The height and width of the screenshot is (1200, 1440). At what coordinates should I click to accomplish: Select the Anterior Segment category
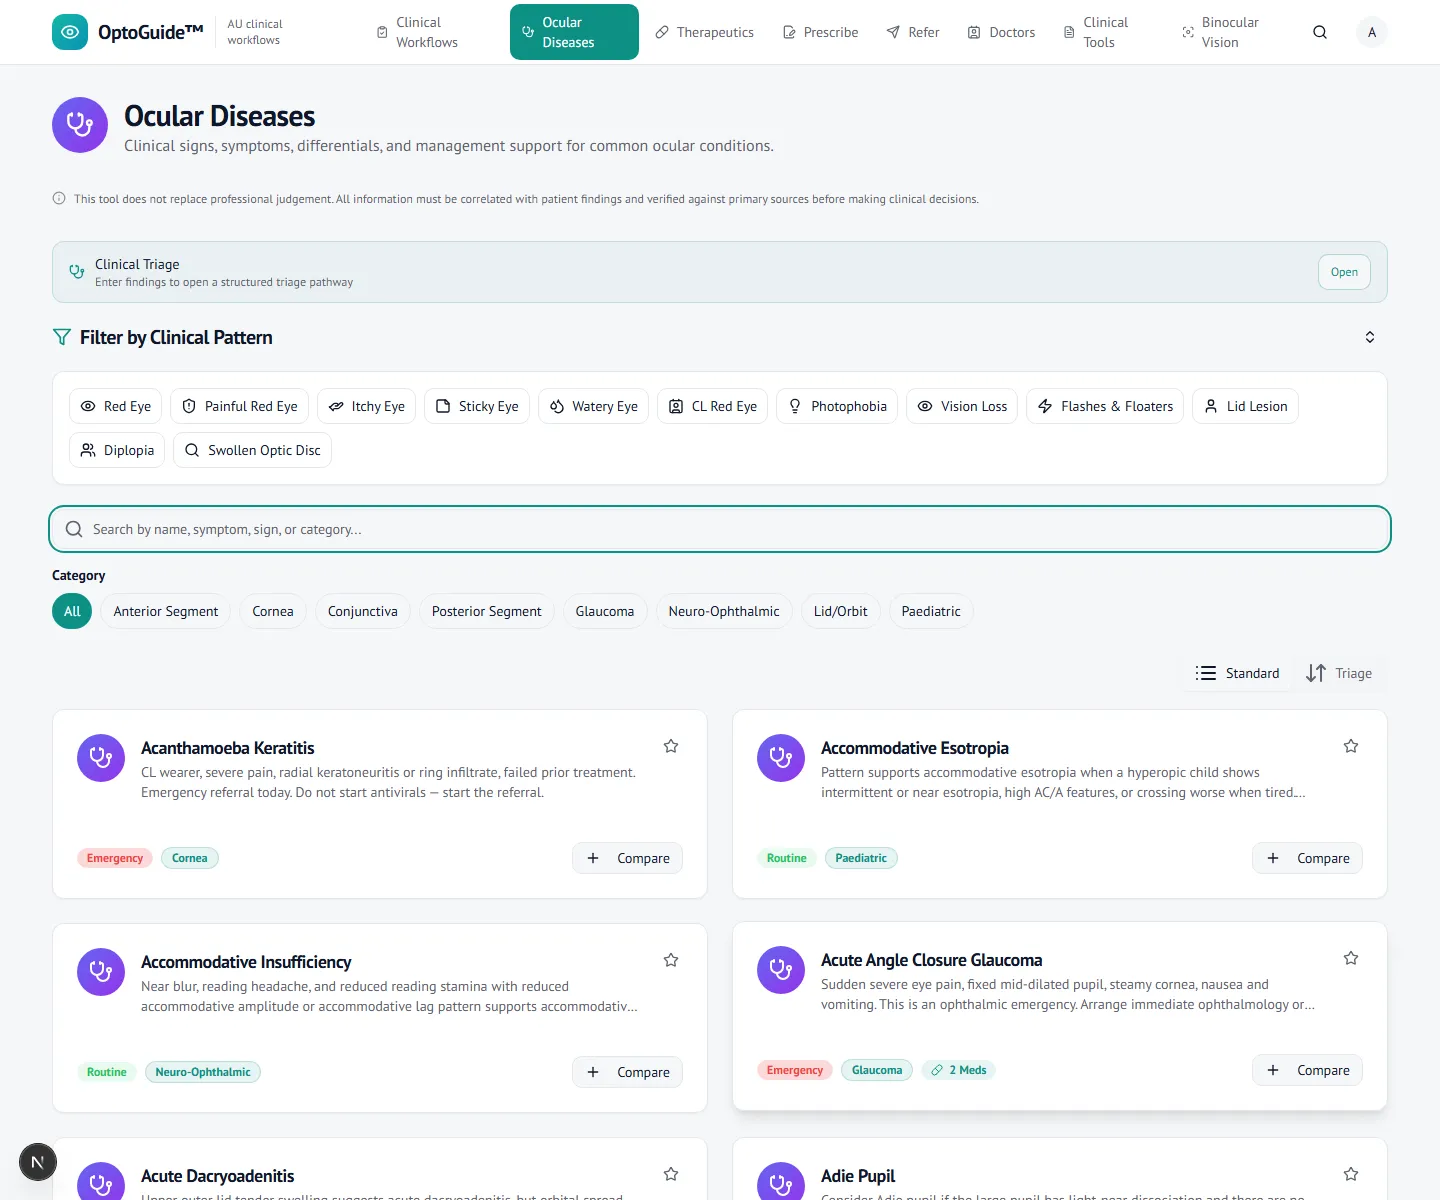[166, 611]
